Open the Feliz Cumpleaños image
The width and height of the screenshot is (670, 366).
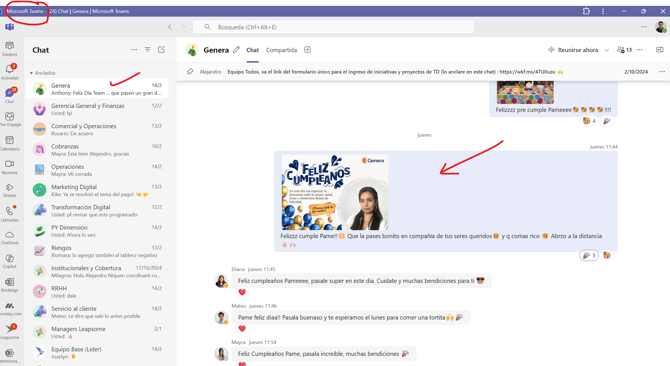(335, 192)
